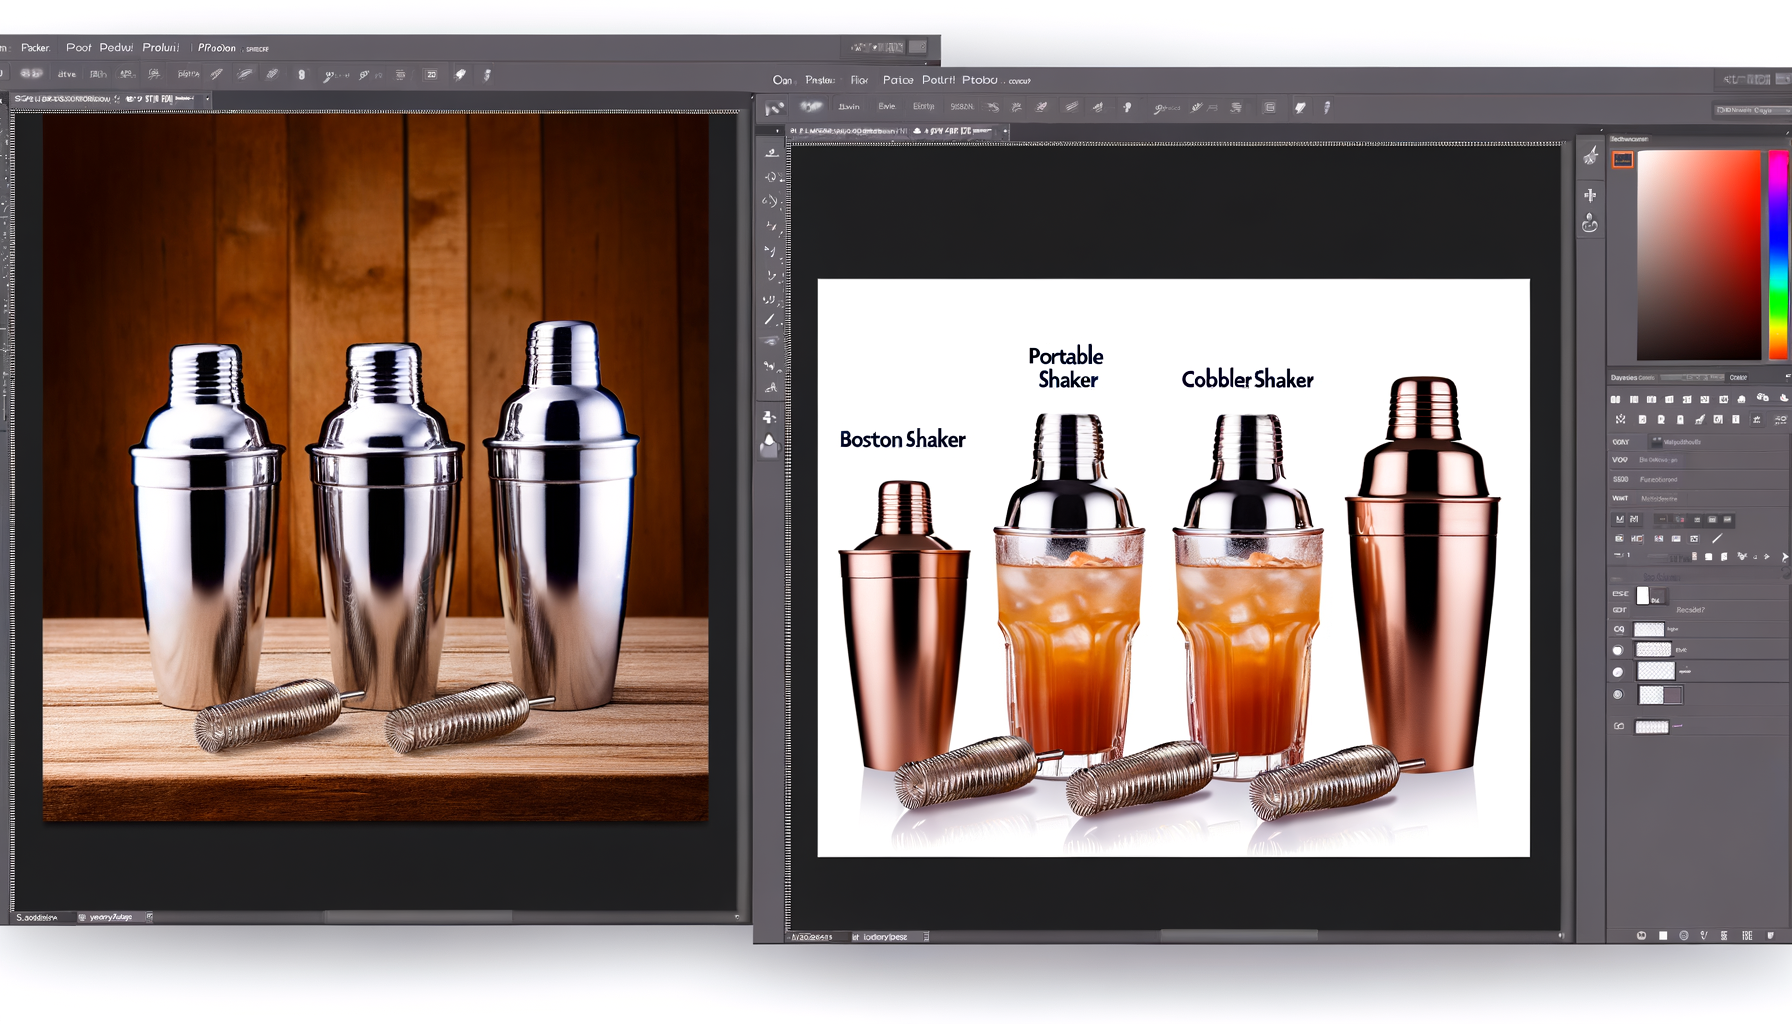Click the boxed "20" icon in the left window's options bar
This screenshot has width=1792, height=1024.
tap(431, 75)
